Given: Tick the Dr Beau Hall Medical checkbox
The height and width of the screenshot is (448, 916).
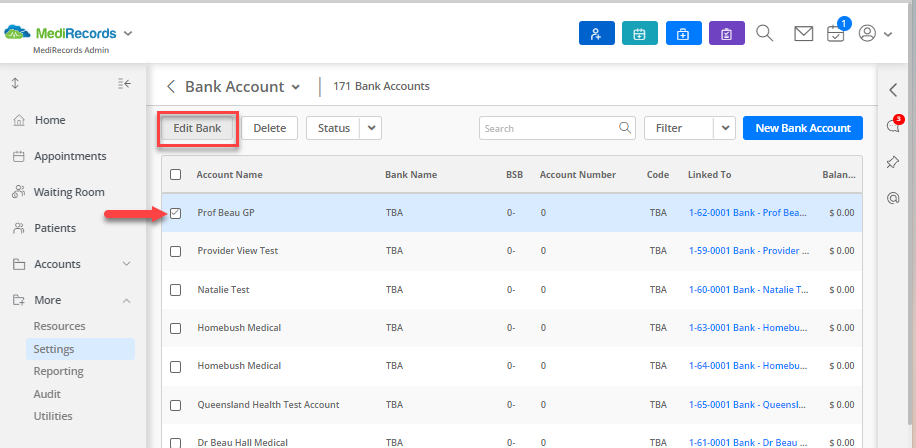Looking at the screenshot, I should (175, 443).
